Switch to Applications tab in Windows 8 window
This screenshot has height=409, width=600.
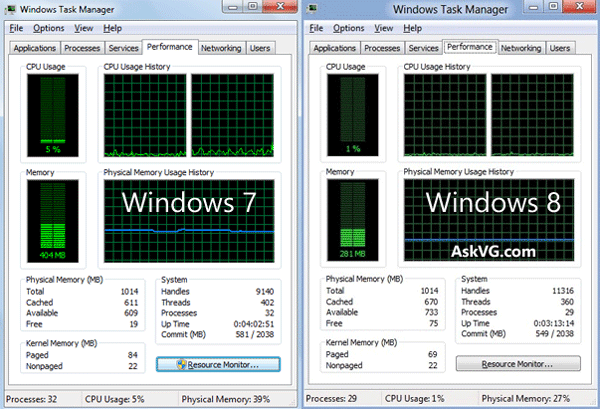[335, 48]
